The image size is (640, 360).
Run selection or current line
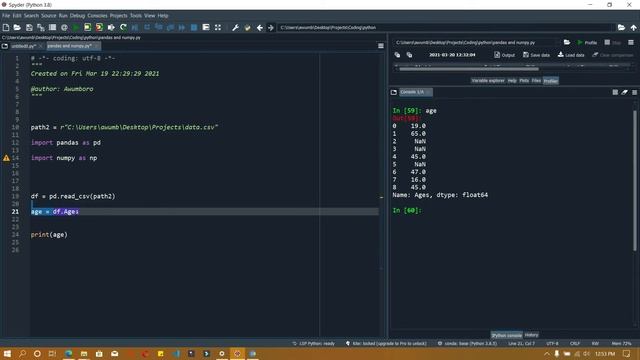coord(111,27)
